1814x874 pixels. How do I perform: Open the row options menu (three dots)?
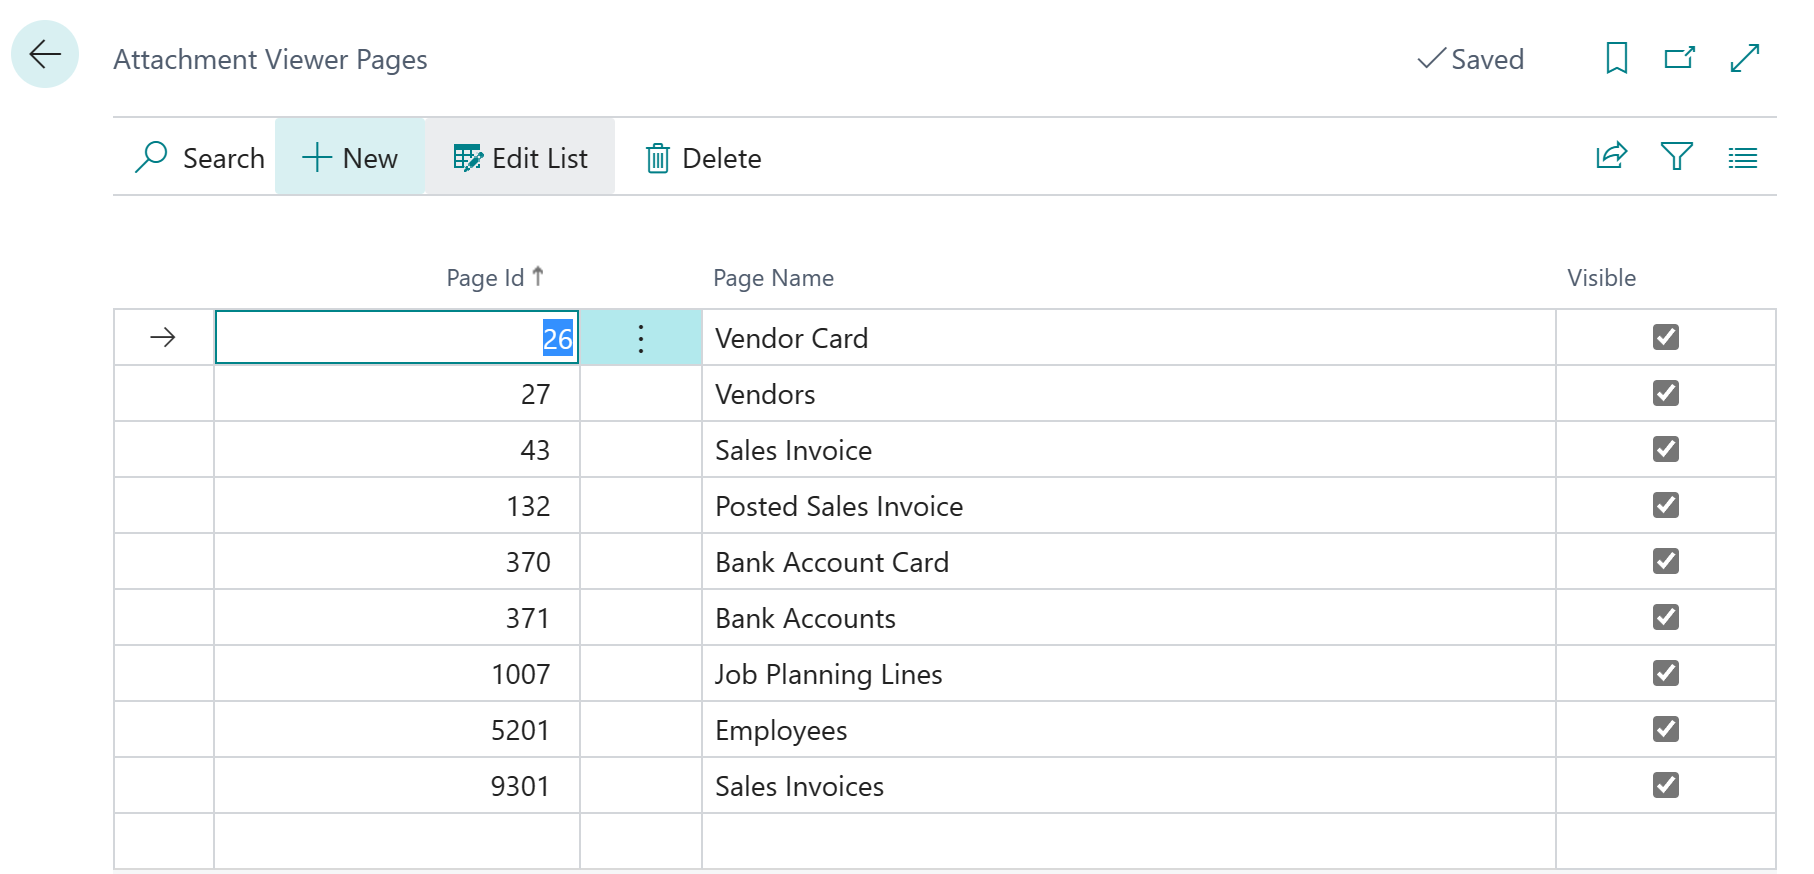pos(641,339)
